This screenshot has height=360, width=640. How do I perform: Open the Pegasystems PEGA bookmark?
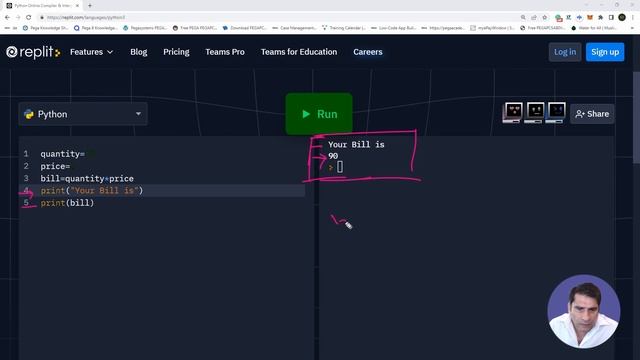click(145, 28)
